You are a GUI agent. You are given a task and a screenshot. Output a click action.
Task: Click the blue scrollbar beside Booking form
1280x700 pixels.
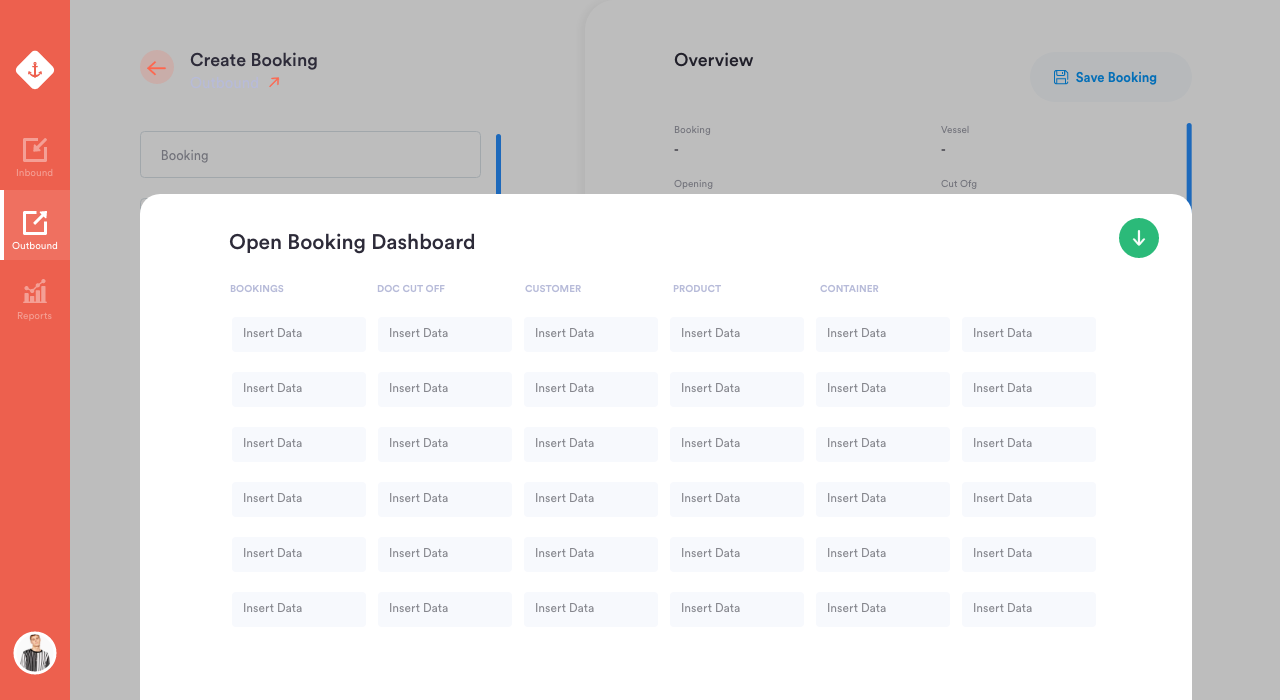(498, 164)
